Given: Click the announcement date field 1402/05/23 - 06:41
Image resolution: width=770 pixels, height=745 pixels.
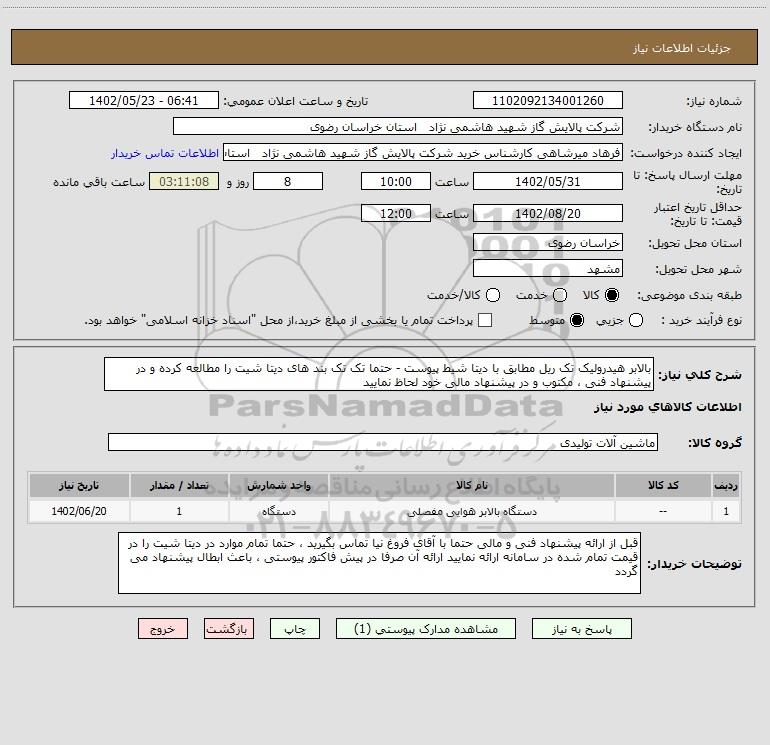Looking at the screenshot, I should point(143,100).
